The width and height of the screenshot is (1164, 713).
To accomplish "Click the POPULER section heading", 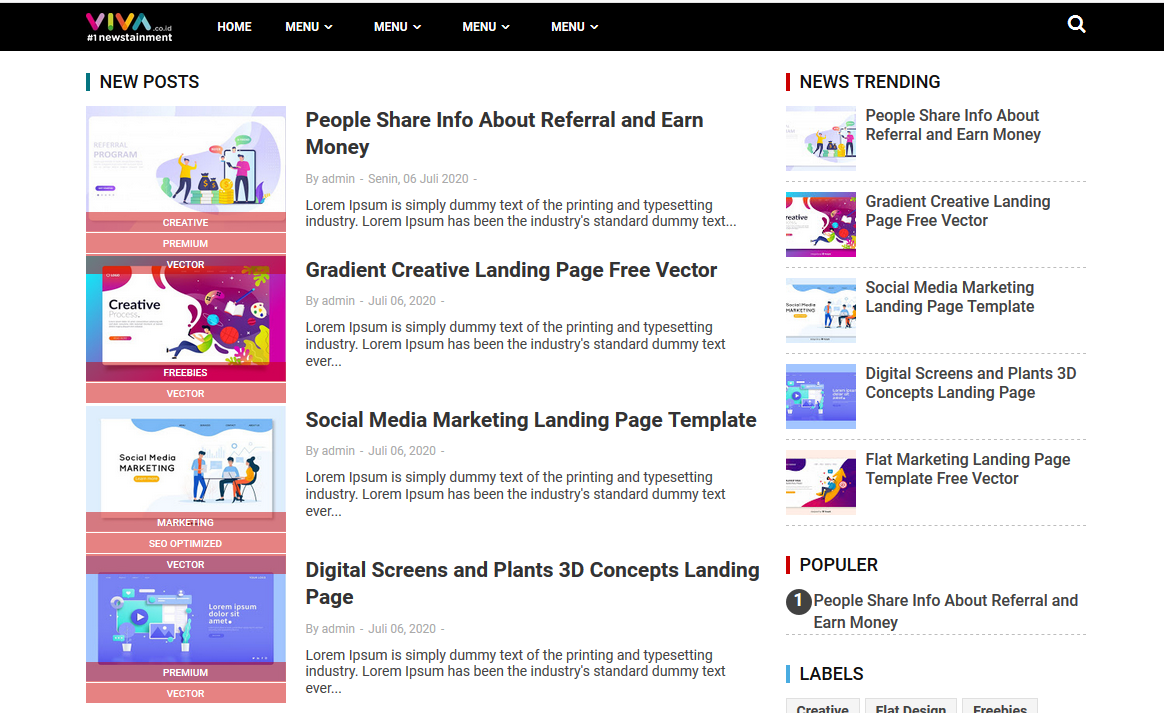I will click(838, 565).
